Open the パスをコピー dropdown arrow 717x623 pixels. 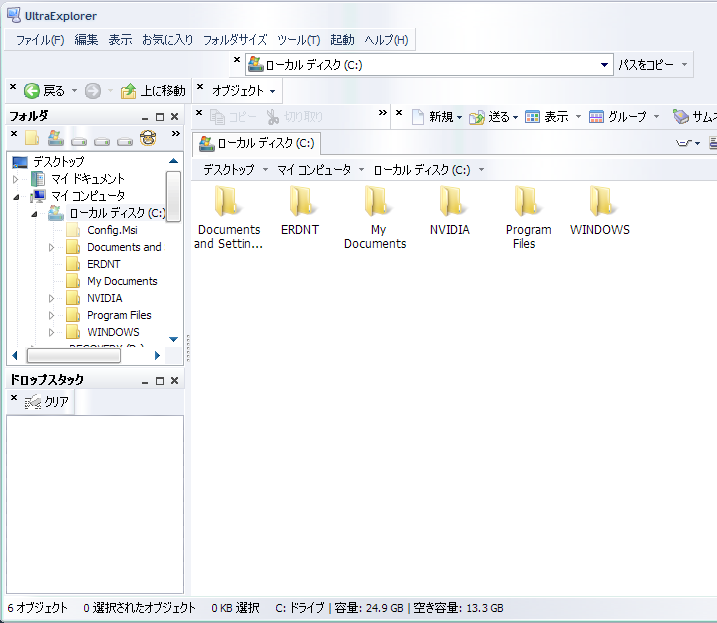pyautogui.click(x=684, y=64)
